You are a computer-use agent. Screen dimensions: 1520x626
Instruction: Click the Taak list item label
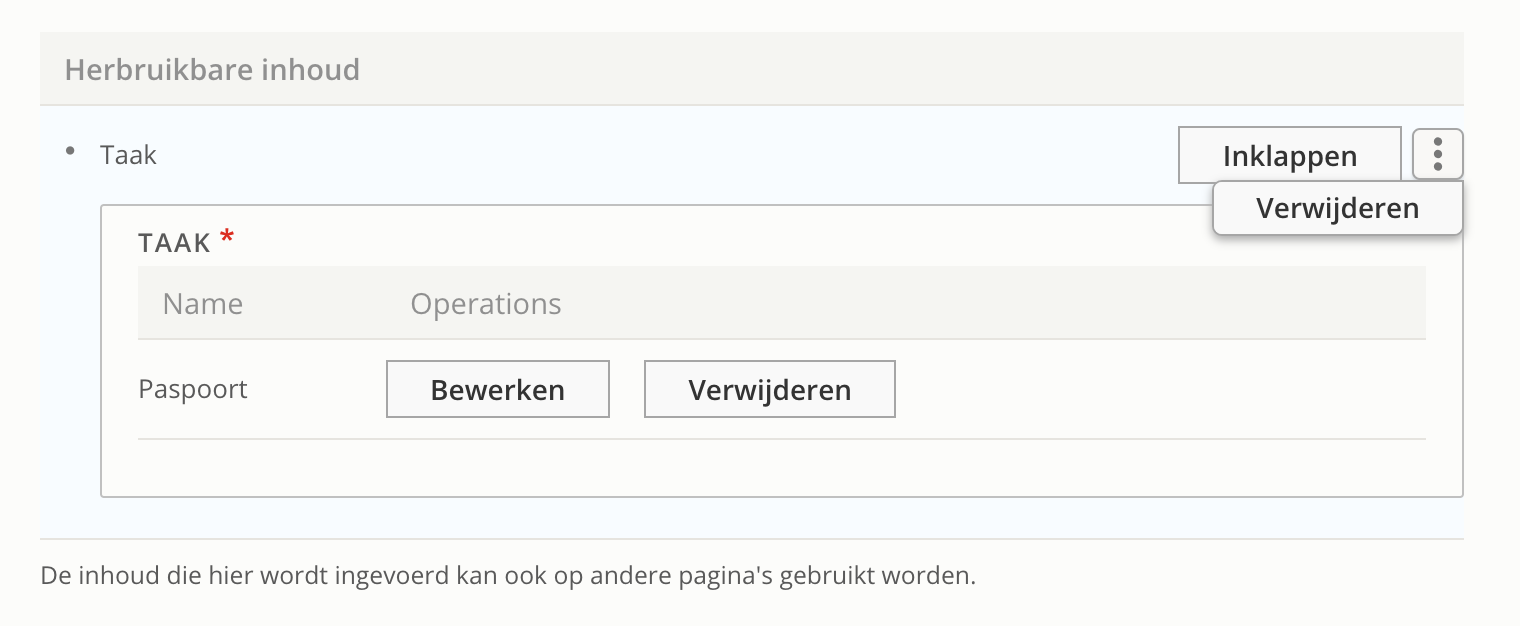coord(129,155)
